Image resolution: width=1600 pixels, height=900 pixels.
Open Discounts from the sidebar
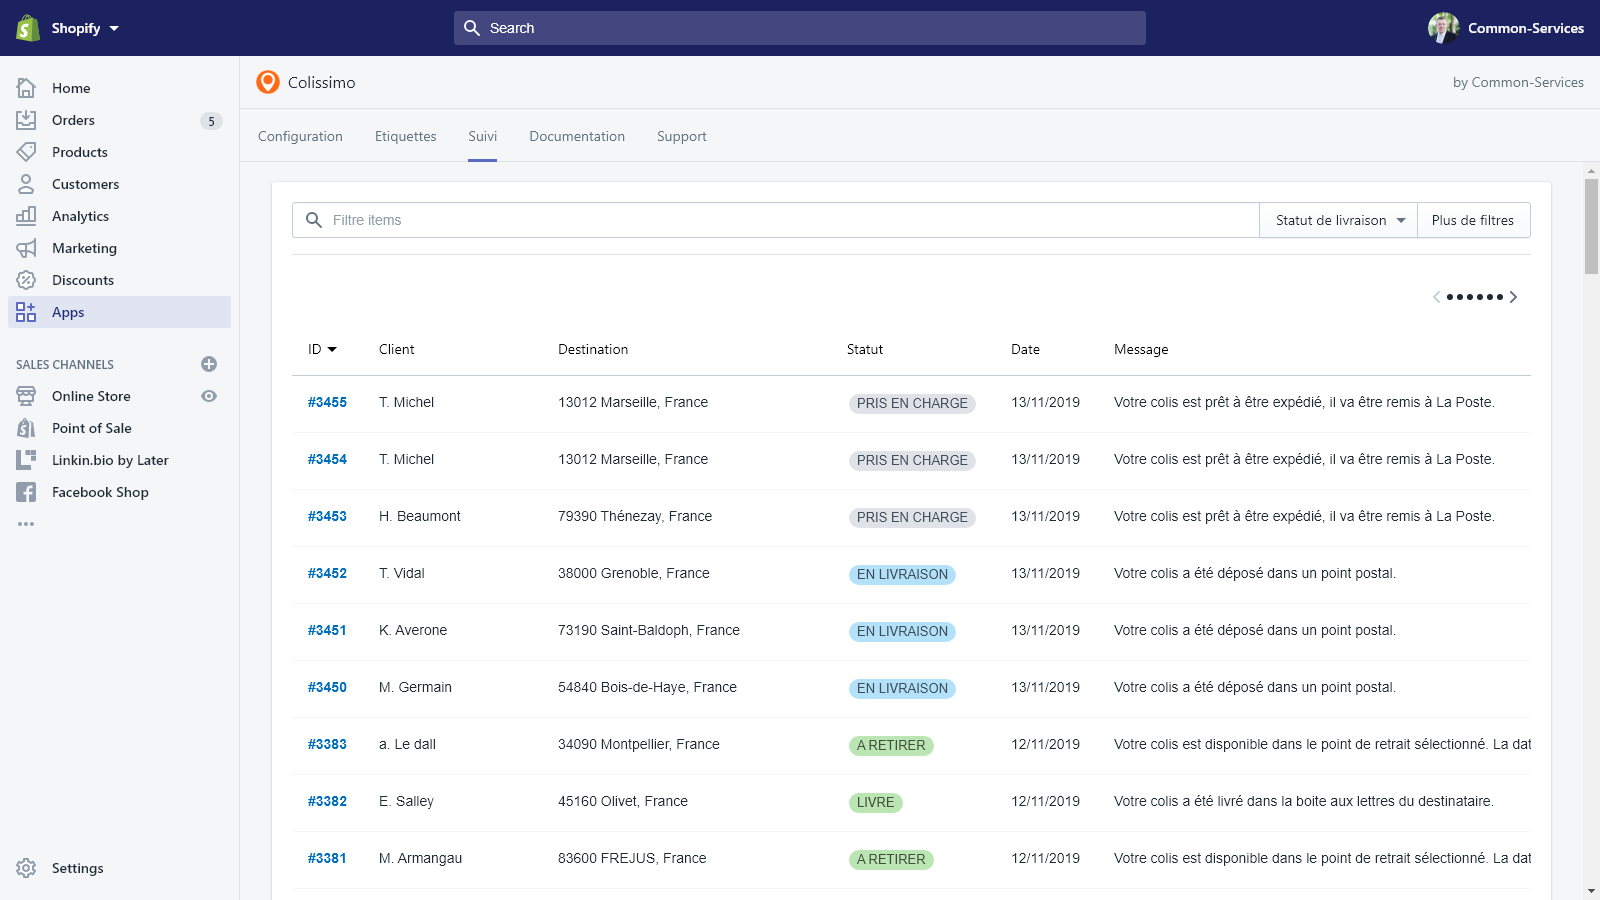83,280
